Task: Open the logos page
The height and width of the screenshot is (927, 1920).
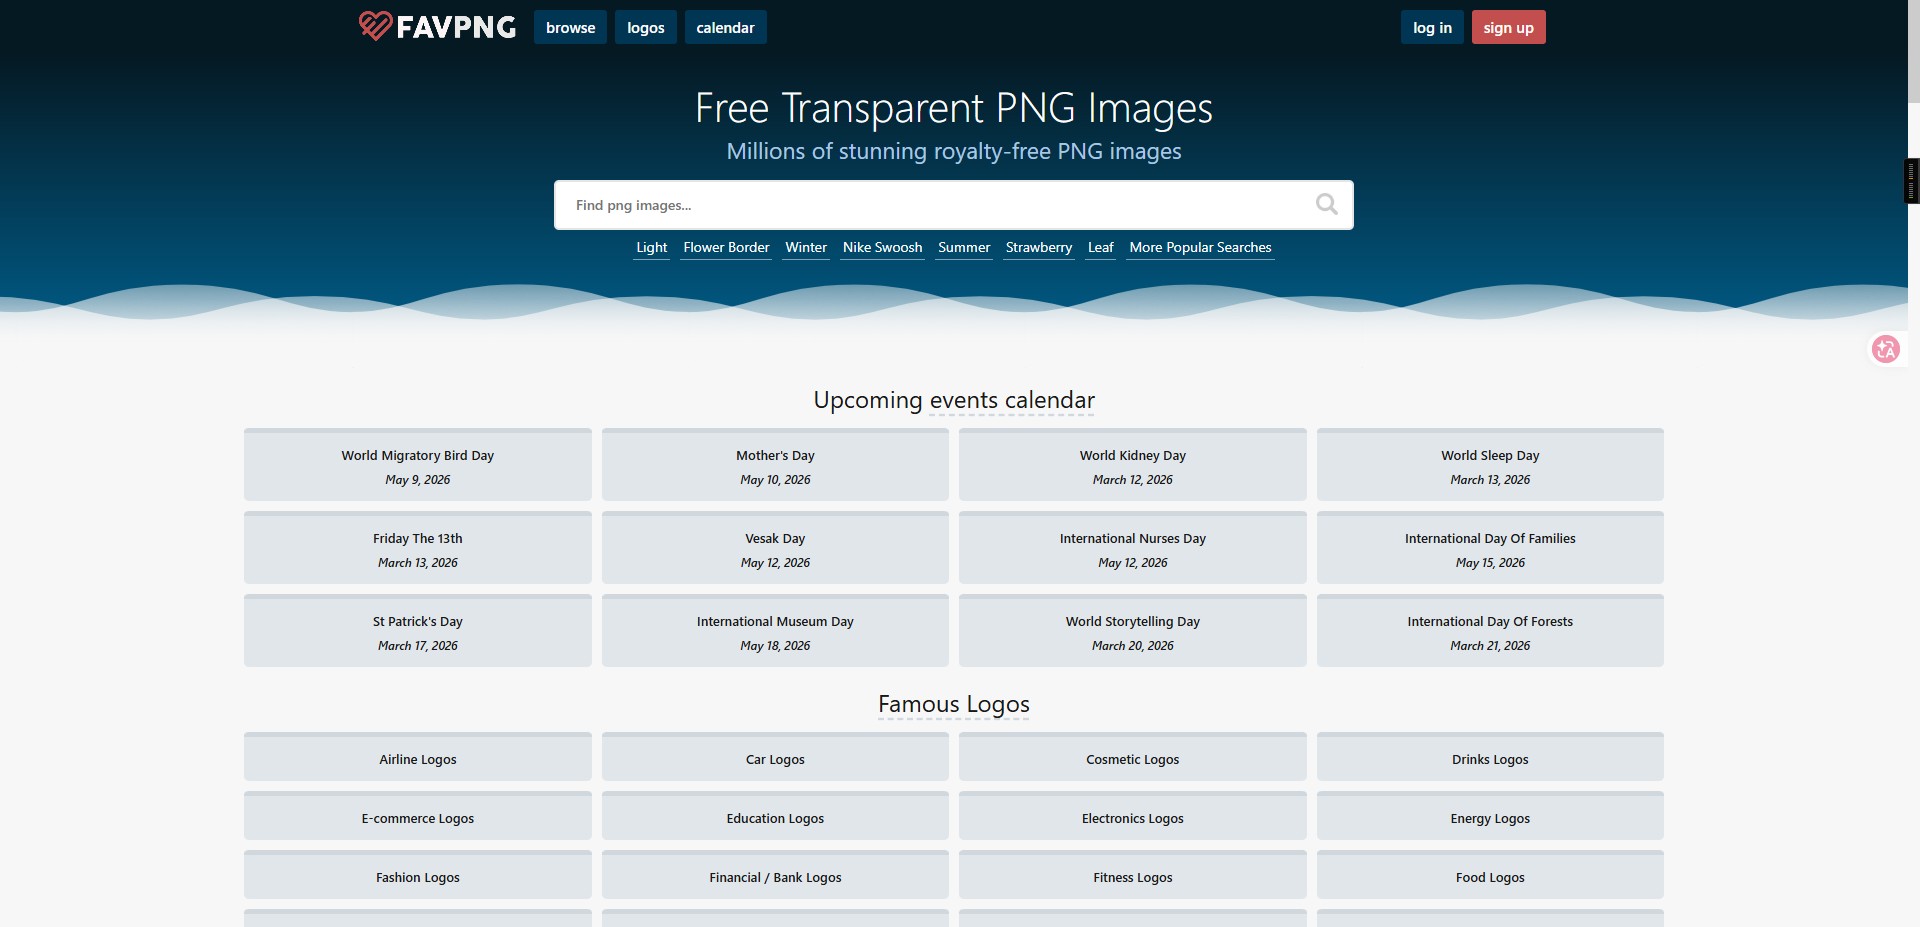Action: 645,28
